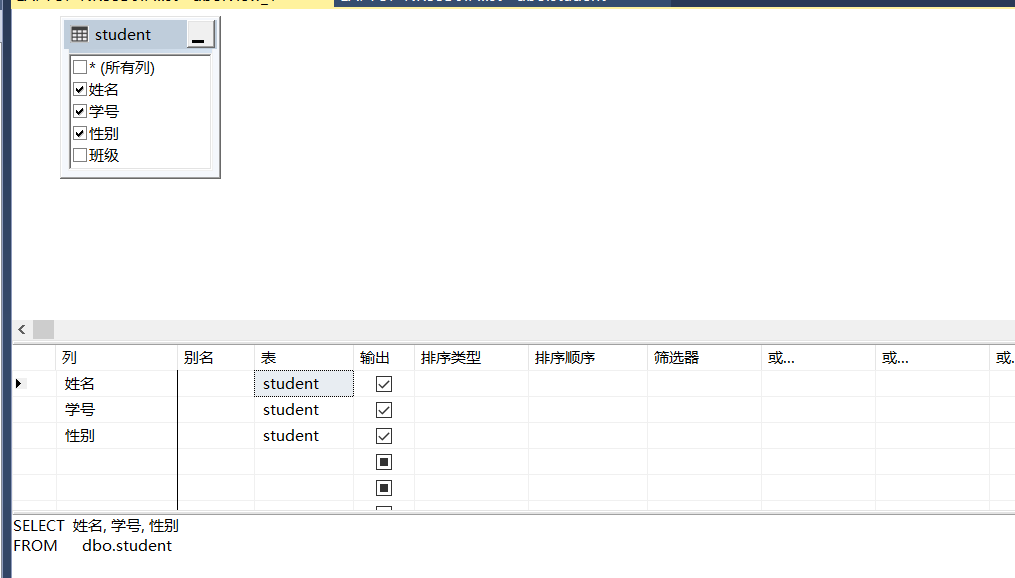Toggle output checkbox for 姓名 grid row
Viewport: 1015px width, 578px height.
coord(384,384)
